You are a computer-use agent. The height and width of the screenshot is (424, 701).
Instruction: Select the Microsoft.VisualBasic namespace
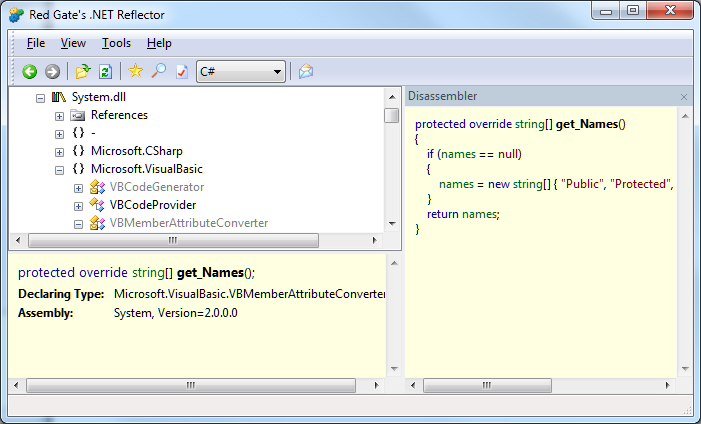click(147, 169)
